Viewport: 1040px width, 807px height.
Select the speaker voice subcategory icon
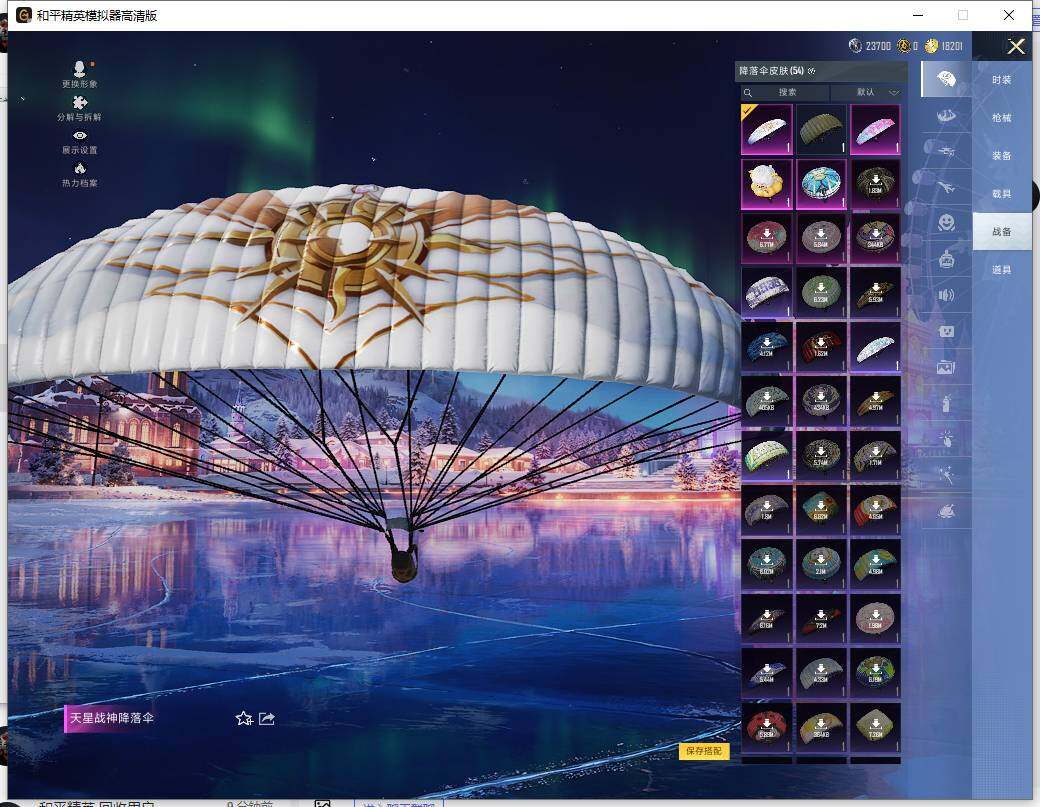tap(946, 295)
